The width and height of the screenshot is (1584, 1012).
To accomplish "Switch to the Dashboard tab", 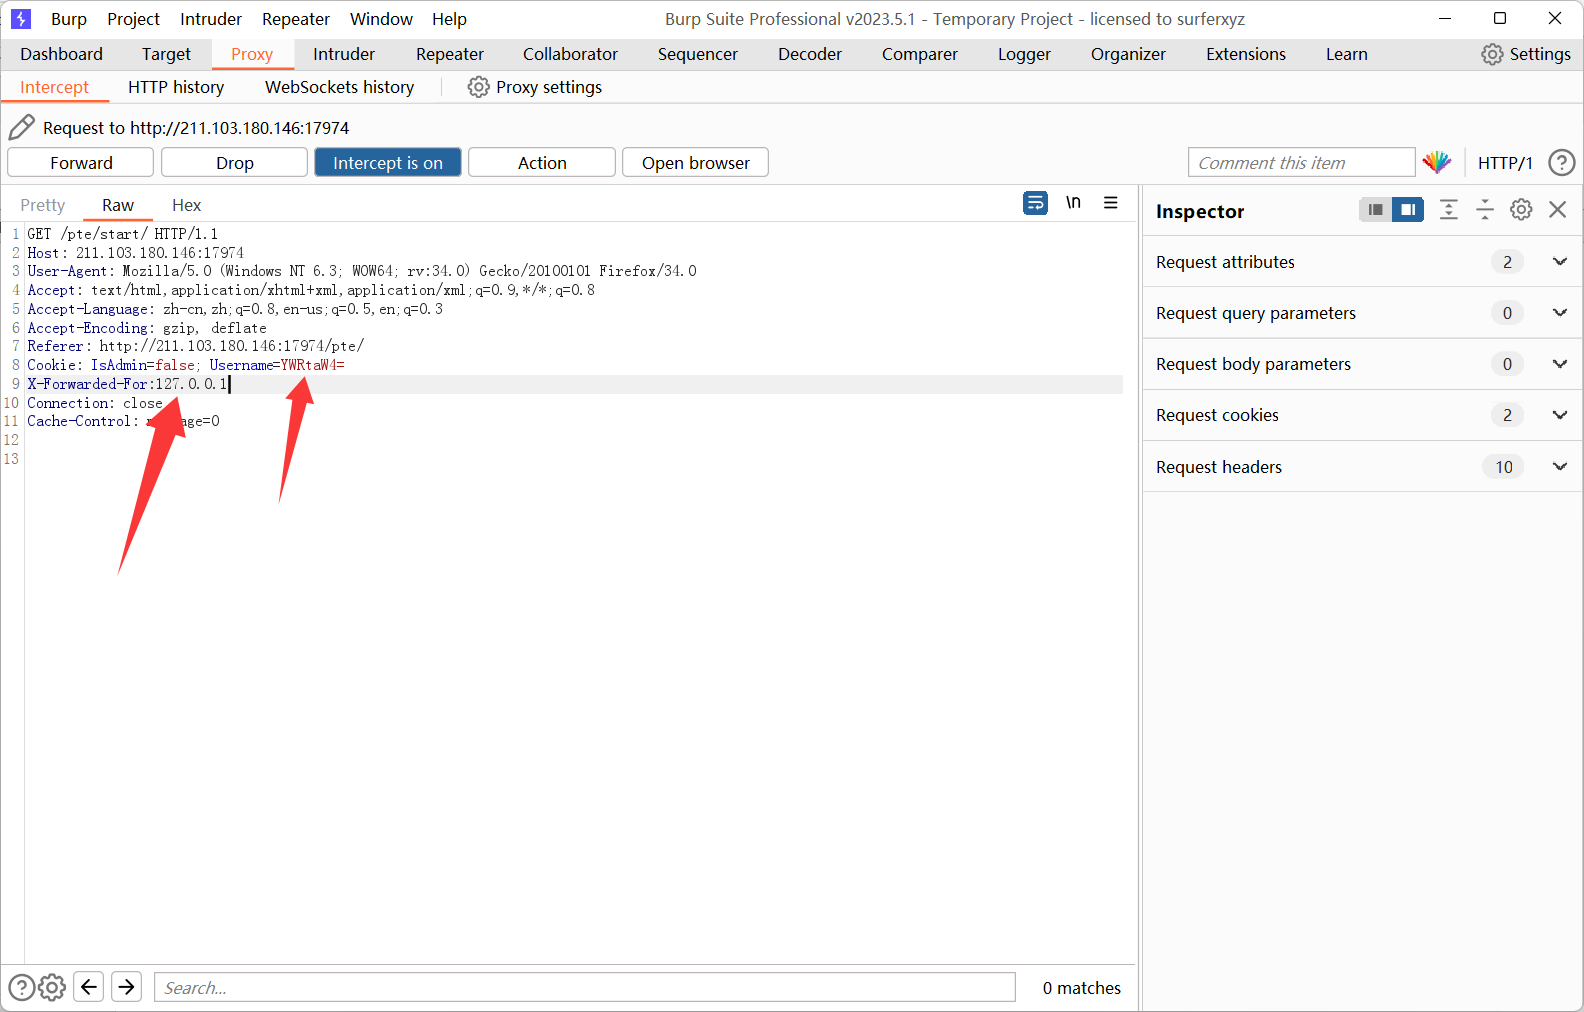I will click(61, 54).
